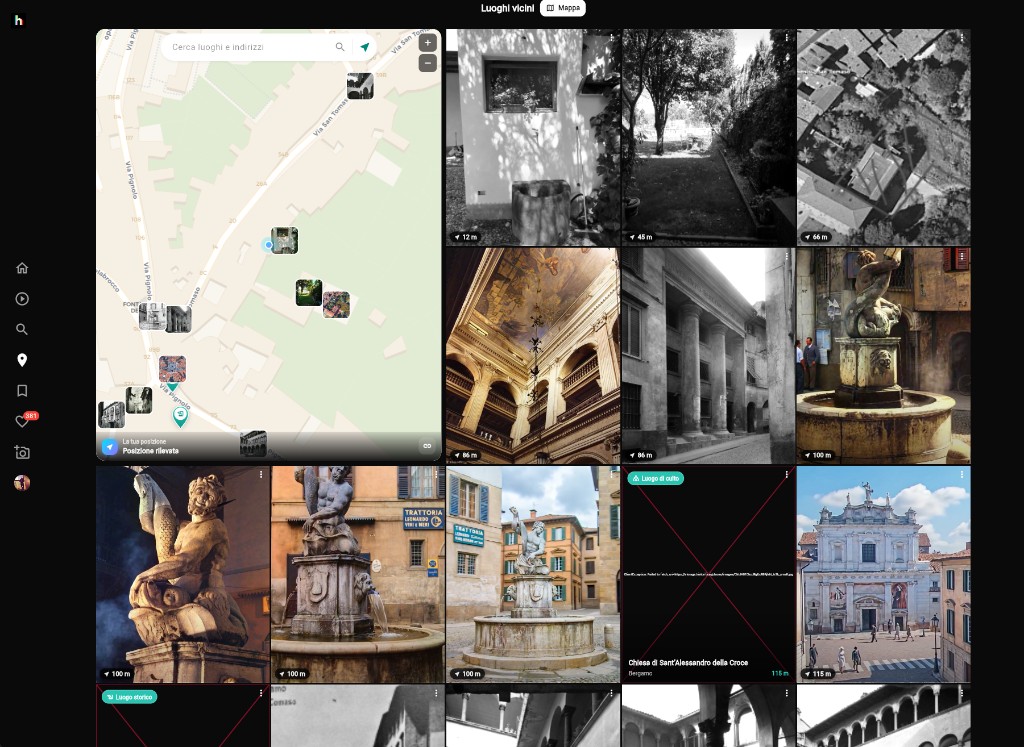Open options menu on the 66 m aerial photo
Screen dimensions: 1024x747
pos(962,38)
